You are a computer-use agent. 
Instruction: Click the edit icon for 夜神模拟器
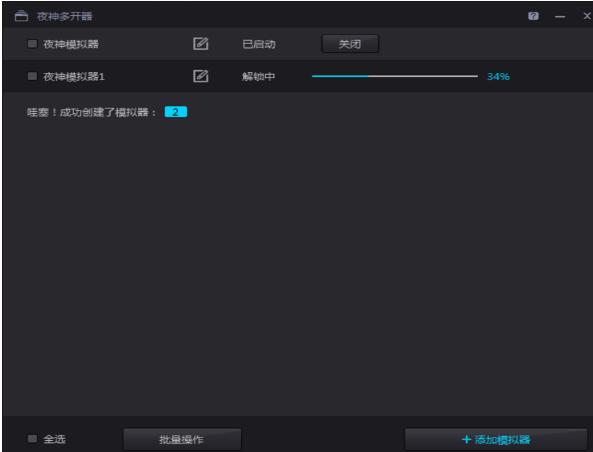[x=200, y=44]
